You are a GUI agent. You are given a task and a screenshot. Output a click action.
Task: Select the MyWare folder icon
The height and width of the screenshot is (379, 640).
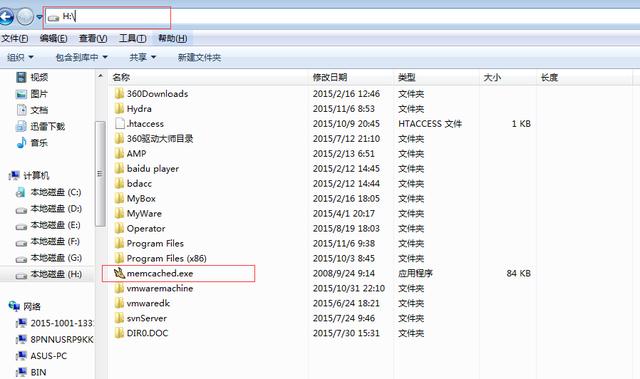click(x=119, y=213)
